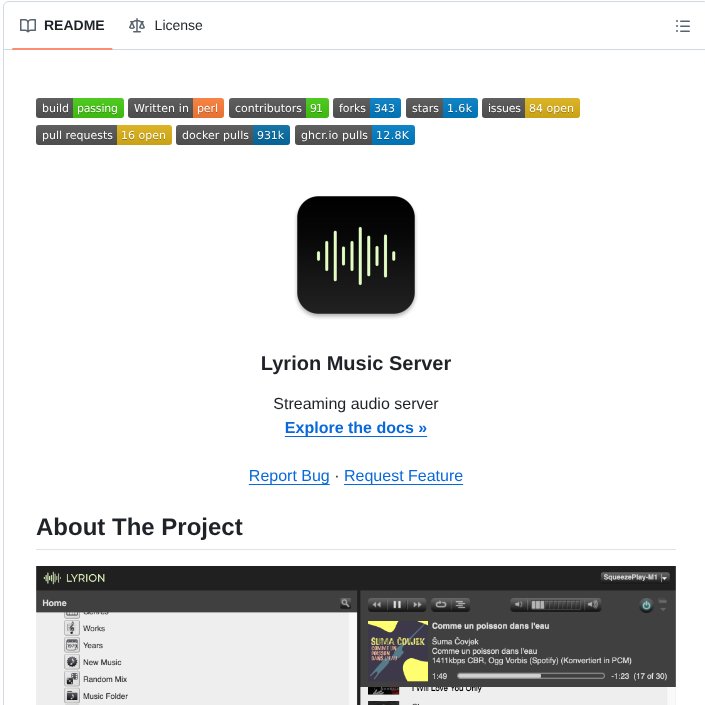Pause playback with the pause button
This screenshot has height=705, width=705.
tap(397, 605)
